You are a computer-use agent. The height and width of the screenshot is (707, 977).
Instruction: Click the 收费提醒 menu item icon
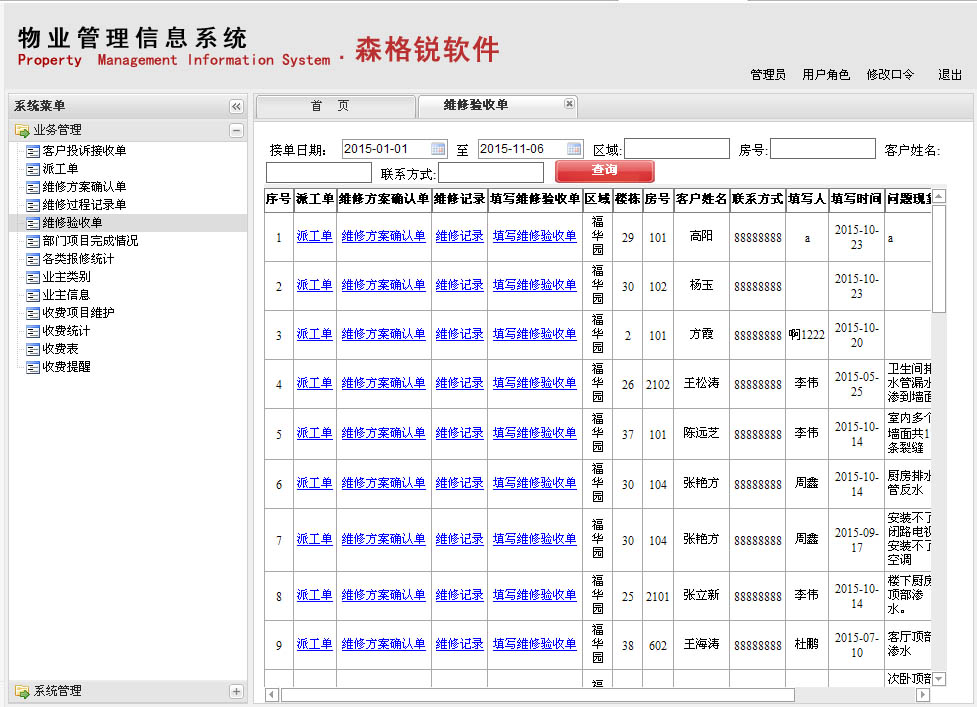(33, 367)
